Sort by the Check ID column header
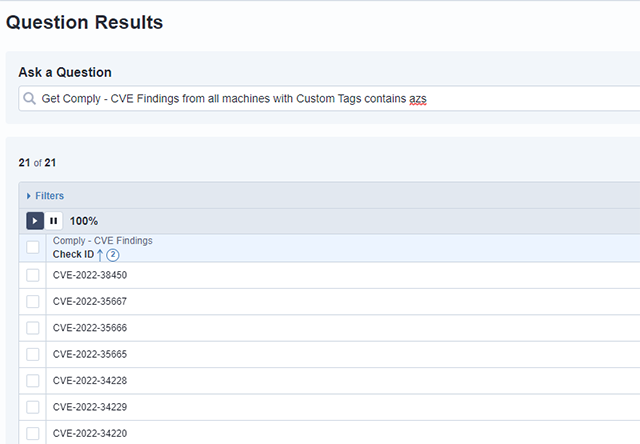 pos(73,255)
